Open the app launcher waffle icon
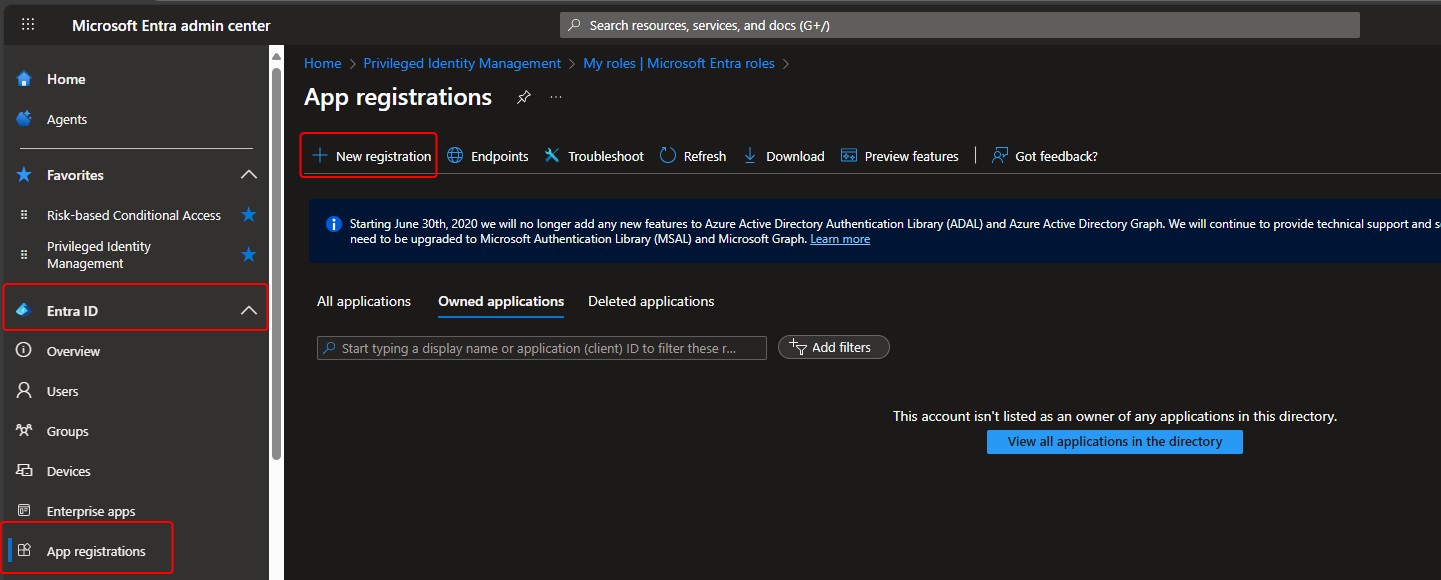 tap(28, 25)
